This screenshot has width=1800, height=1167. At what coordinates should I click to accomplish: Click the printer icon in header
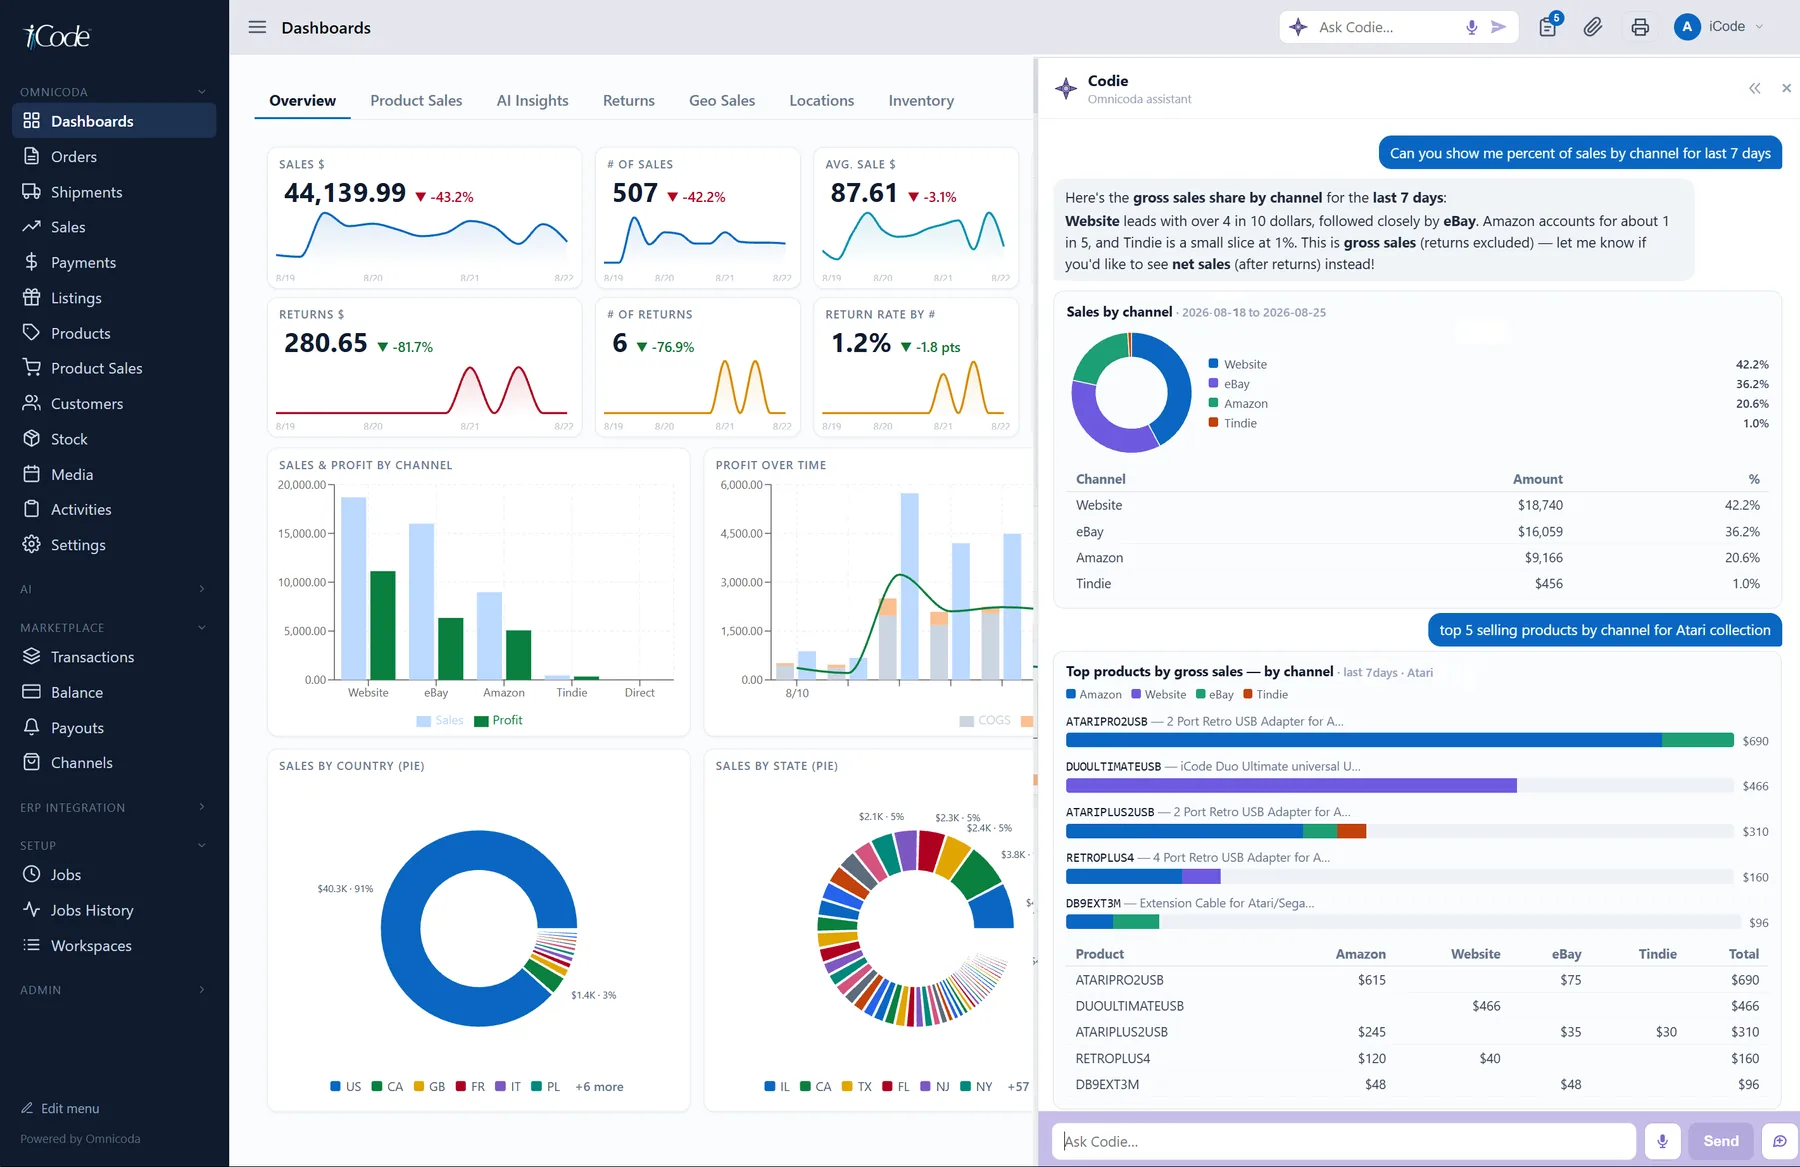coord(1640,27)
